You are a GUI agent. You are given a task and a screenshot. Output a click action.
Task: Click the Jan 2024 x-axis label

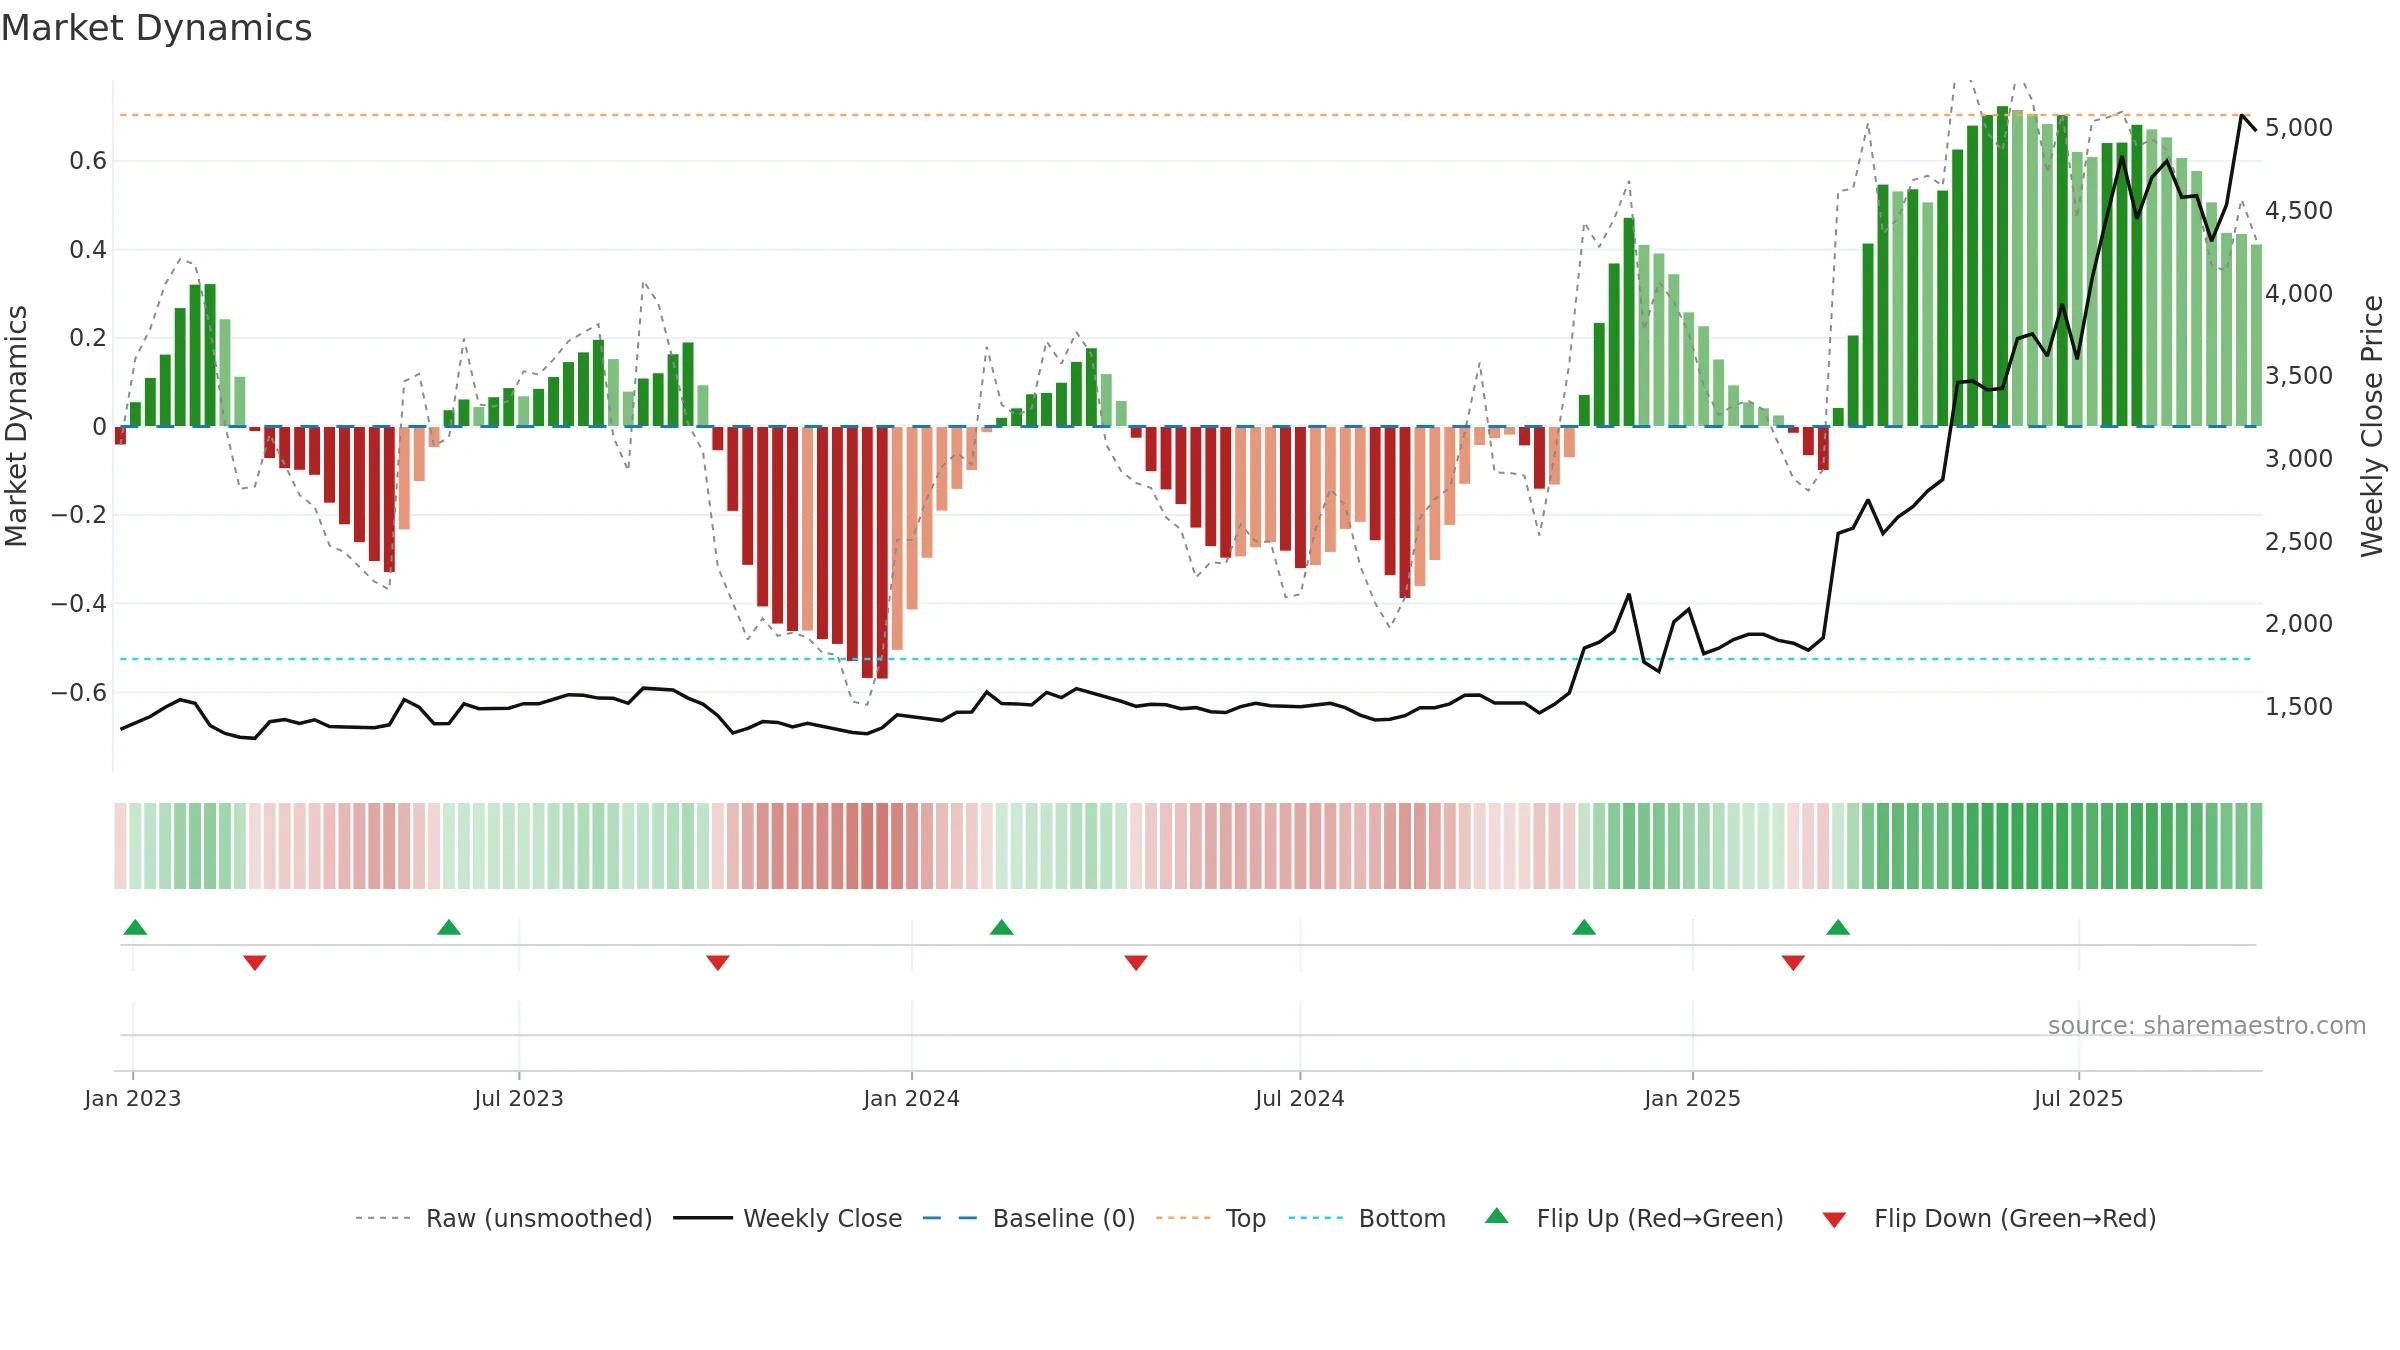pyautogui.click(x=912, y=1098)
